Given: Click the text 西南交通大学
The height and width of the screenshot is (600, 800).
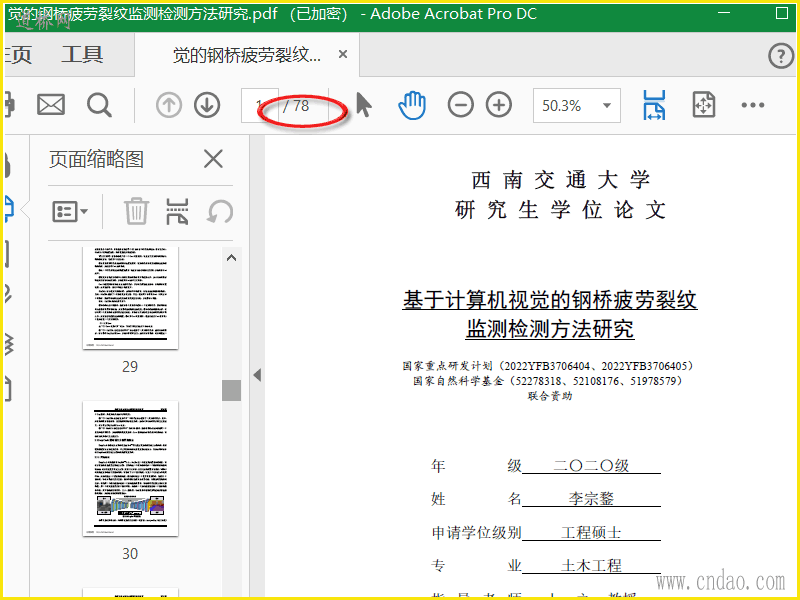Looking at the screenshot, I should coord(560,180).
